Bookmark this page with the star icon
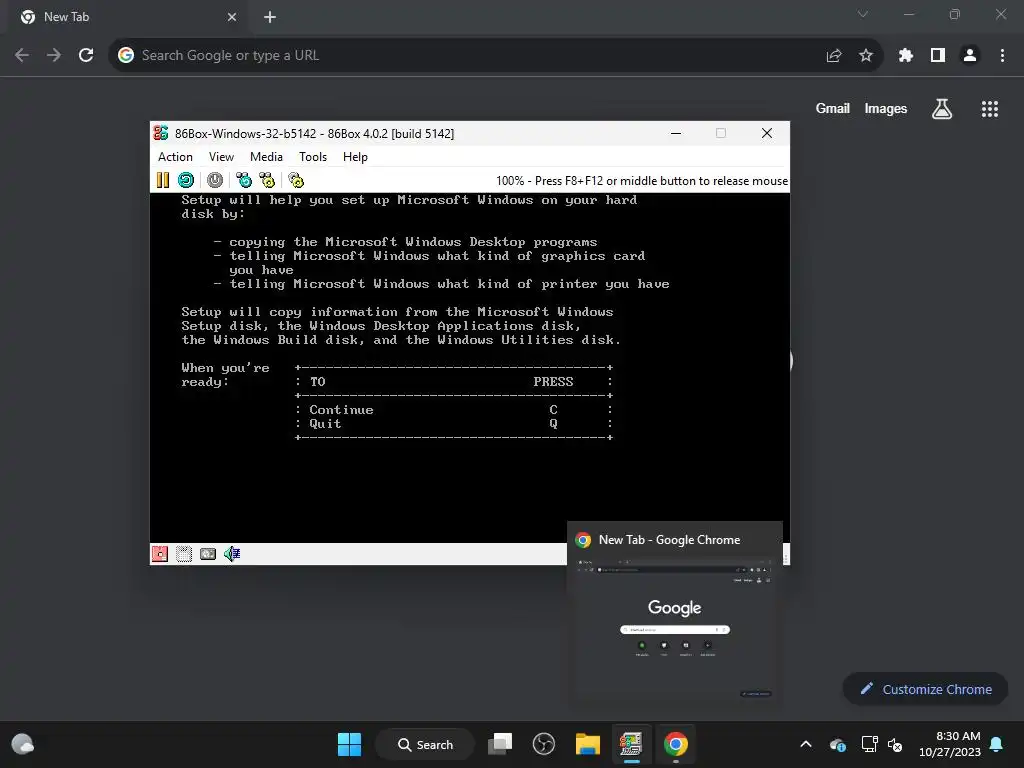The image size is (1024, 768). point(866,56)
